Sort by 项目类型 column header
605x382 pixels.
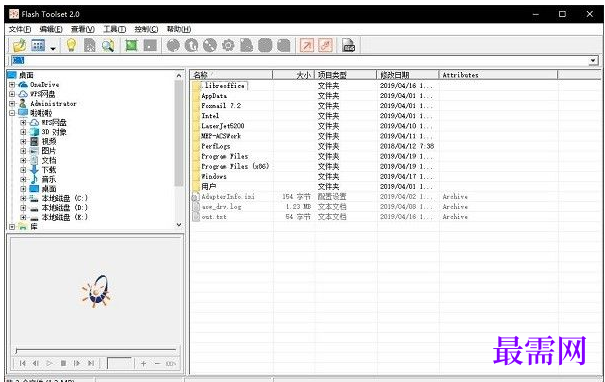[x=345, y=75]
